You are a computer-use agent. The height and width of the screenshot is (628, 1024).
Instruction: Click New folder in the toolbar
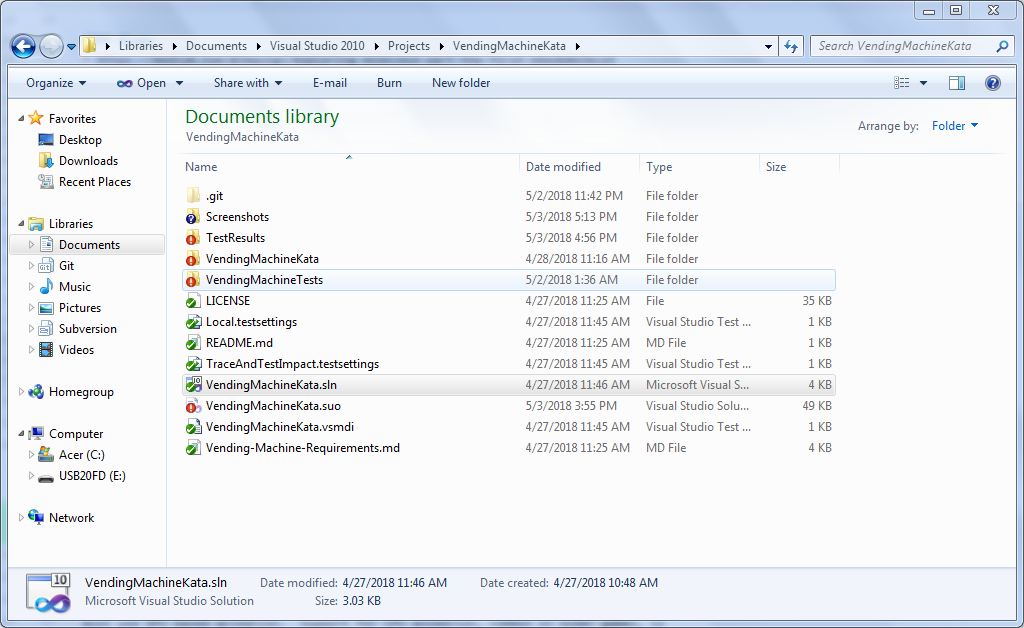tap(461, 83)
